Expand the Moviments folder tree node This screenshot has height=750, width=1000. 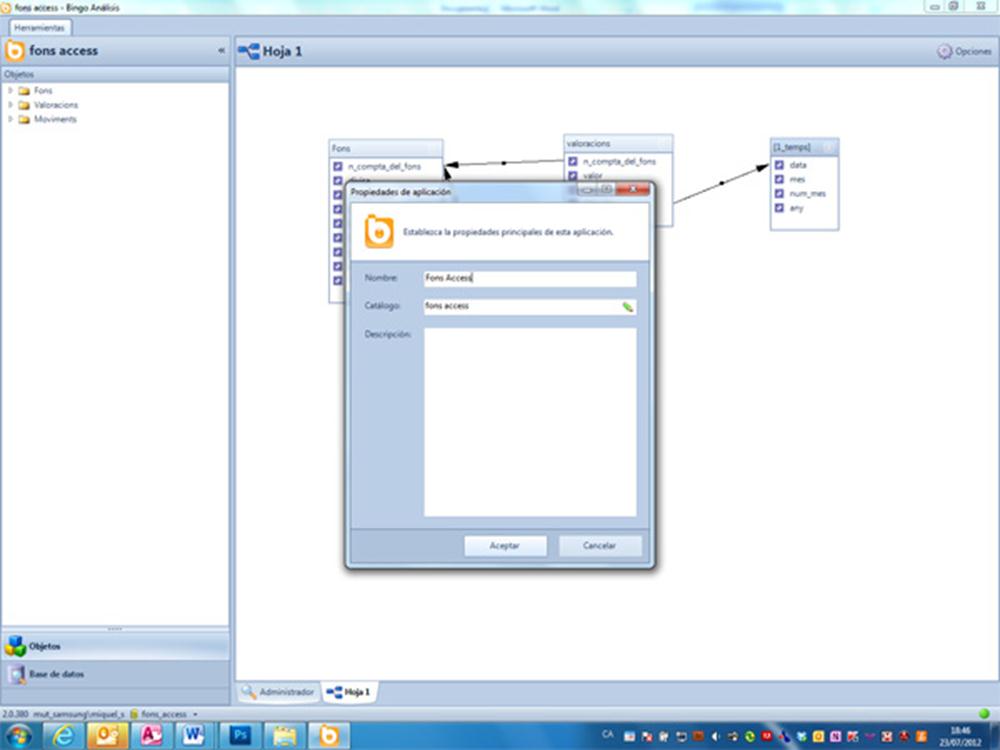point(11,119)
